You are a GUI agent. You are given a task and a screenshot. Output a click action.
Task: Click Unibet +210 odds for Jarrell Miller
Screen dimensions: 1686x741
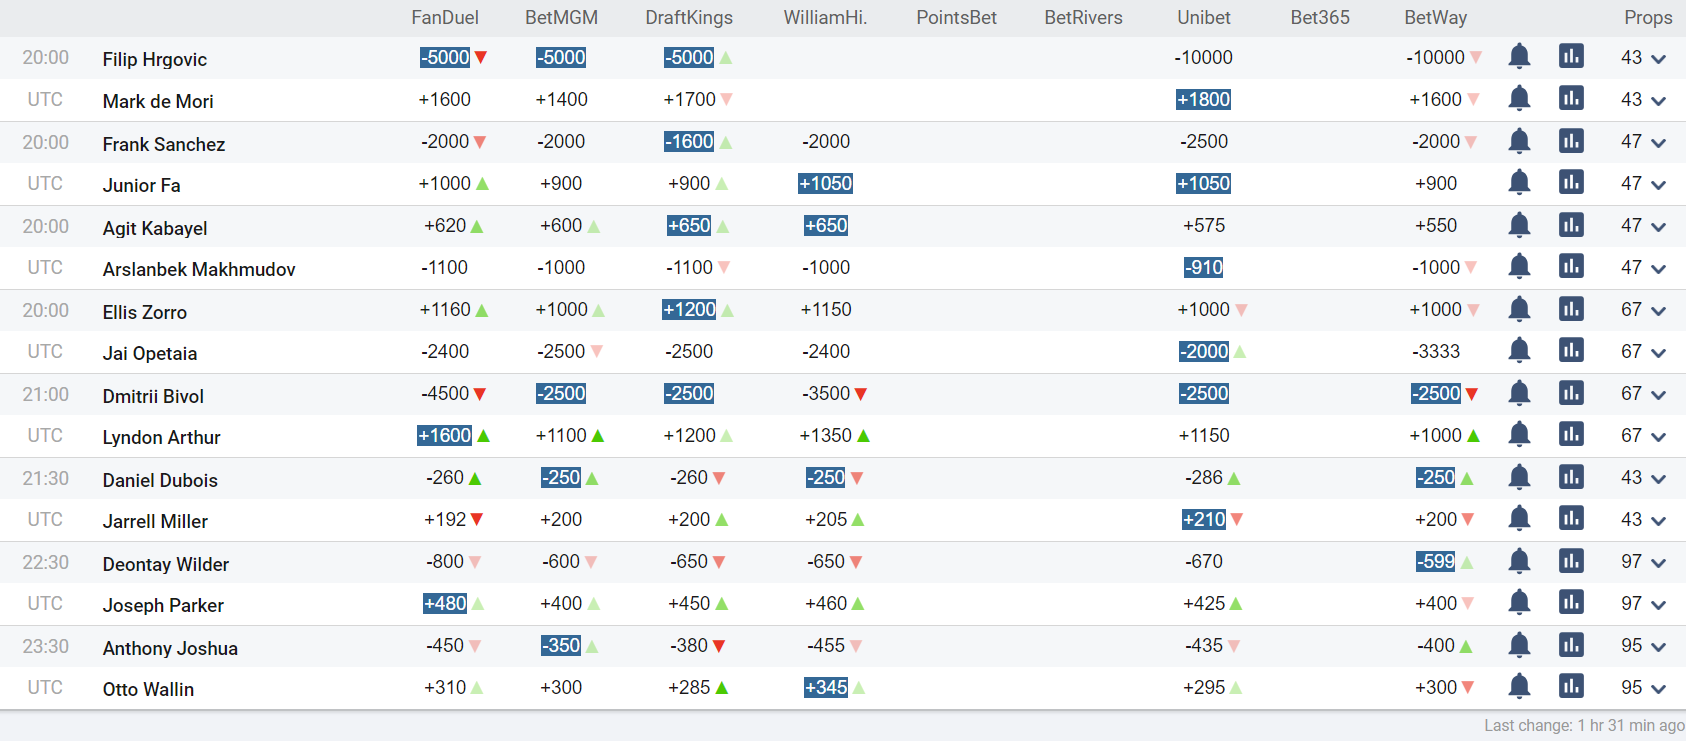pos(1204,519)
